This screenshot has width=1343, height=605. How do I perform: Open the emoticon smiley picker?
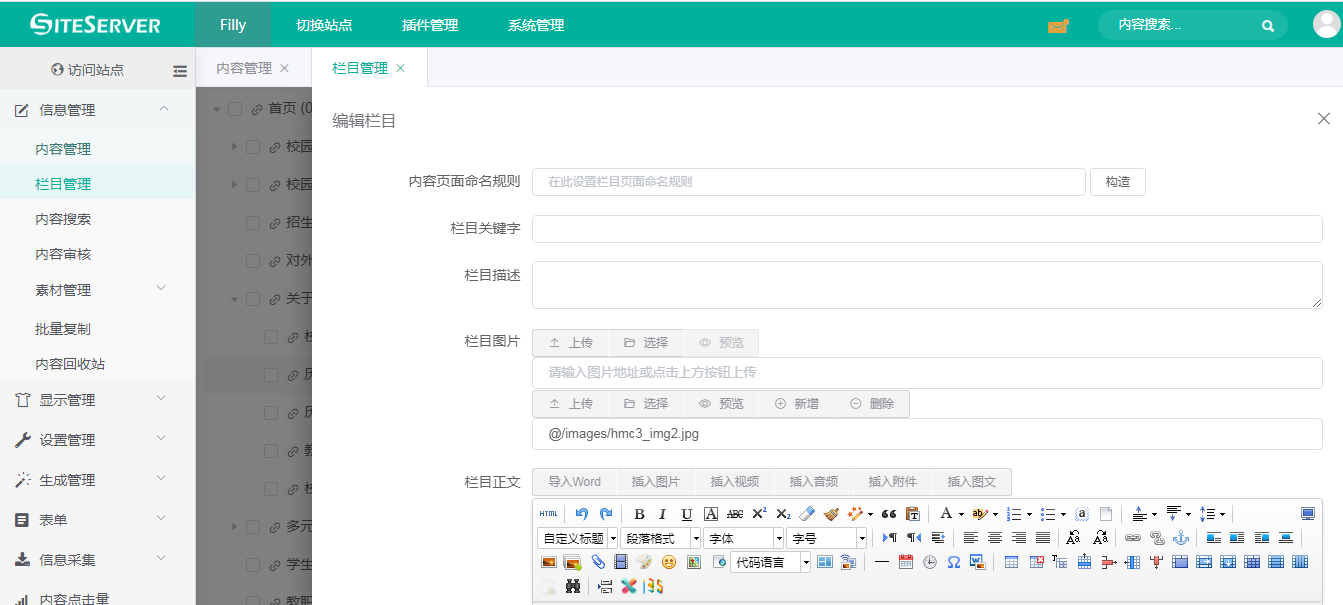coord(669,562)
